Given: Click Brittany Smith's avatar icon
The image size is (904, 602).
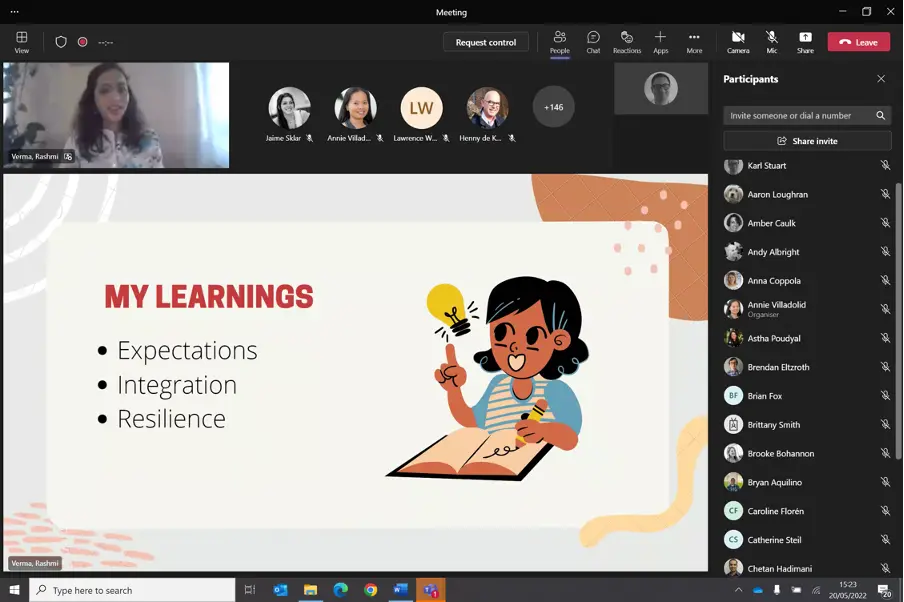Looking at the screenshot, I should click(x=733, y=424).
